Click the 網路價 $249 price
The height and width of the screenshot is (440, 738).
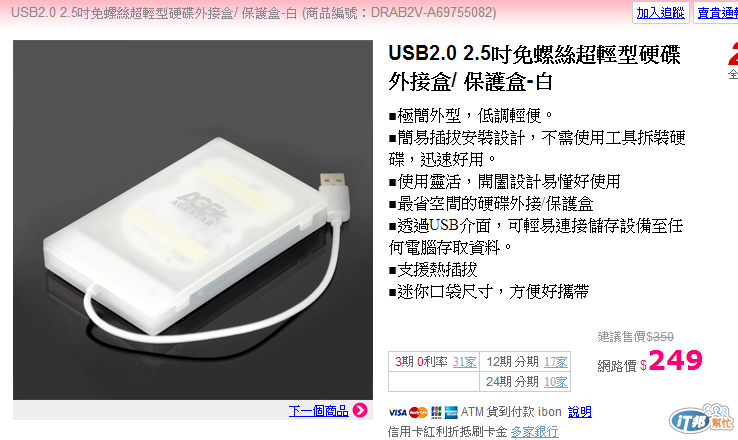click(650, 361)
